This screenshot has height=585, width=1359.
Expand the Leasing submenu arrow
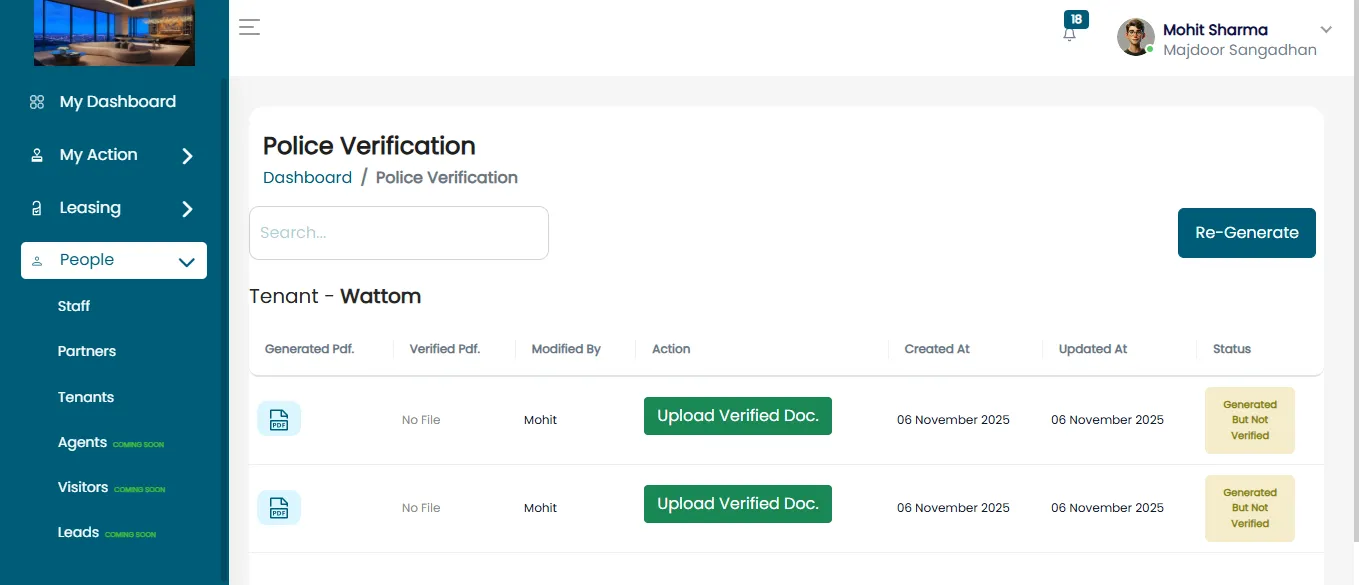187,209
